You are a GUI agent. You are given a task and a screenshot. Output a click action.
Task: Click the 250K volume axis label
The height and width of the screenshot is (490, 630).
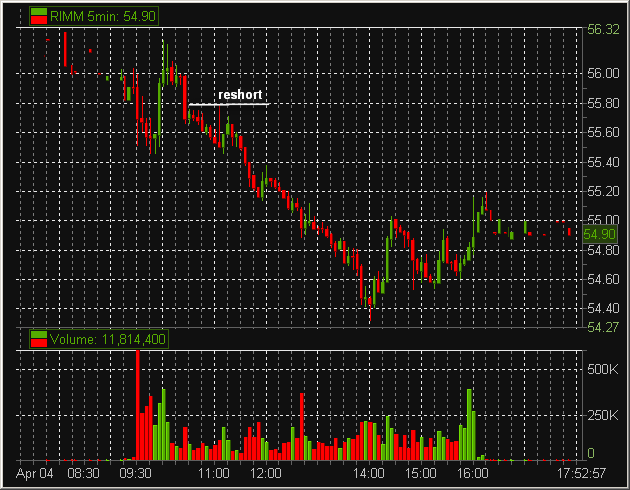(x=603, y=415)
